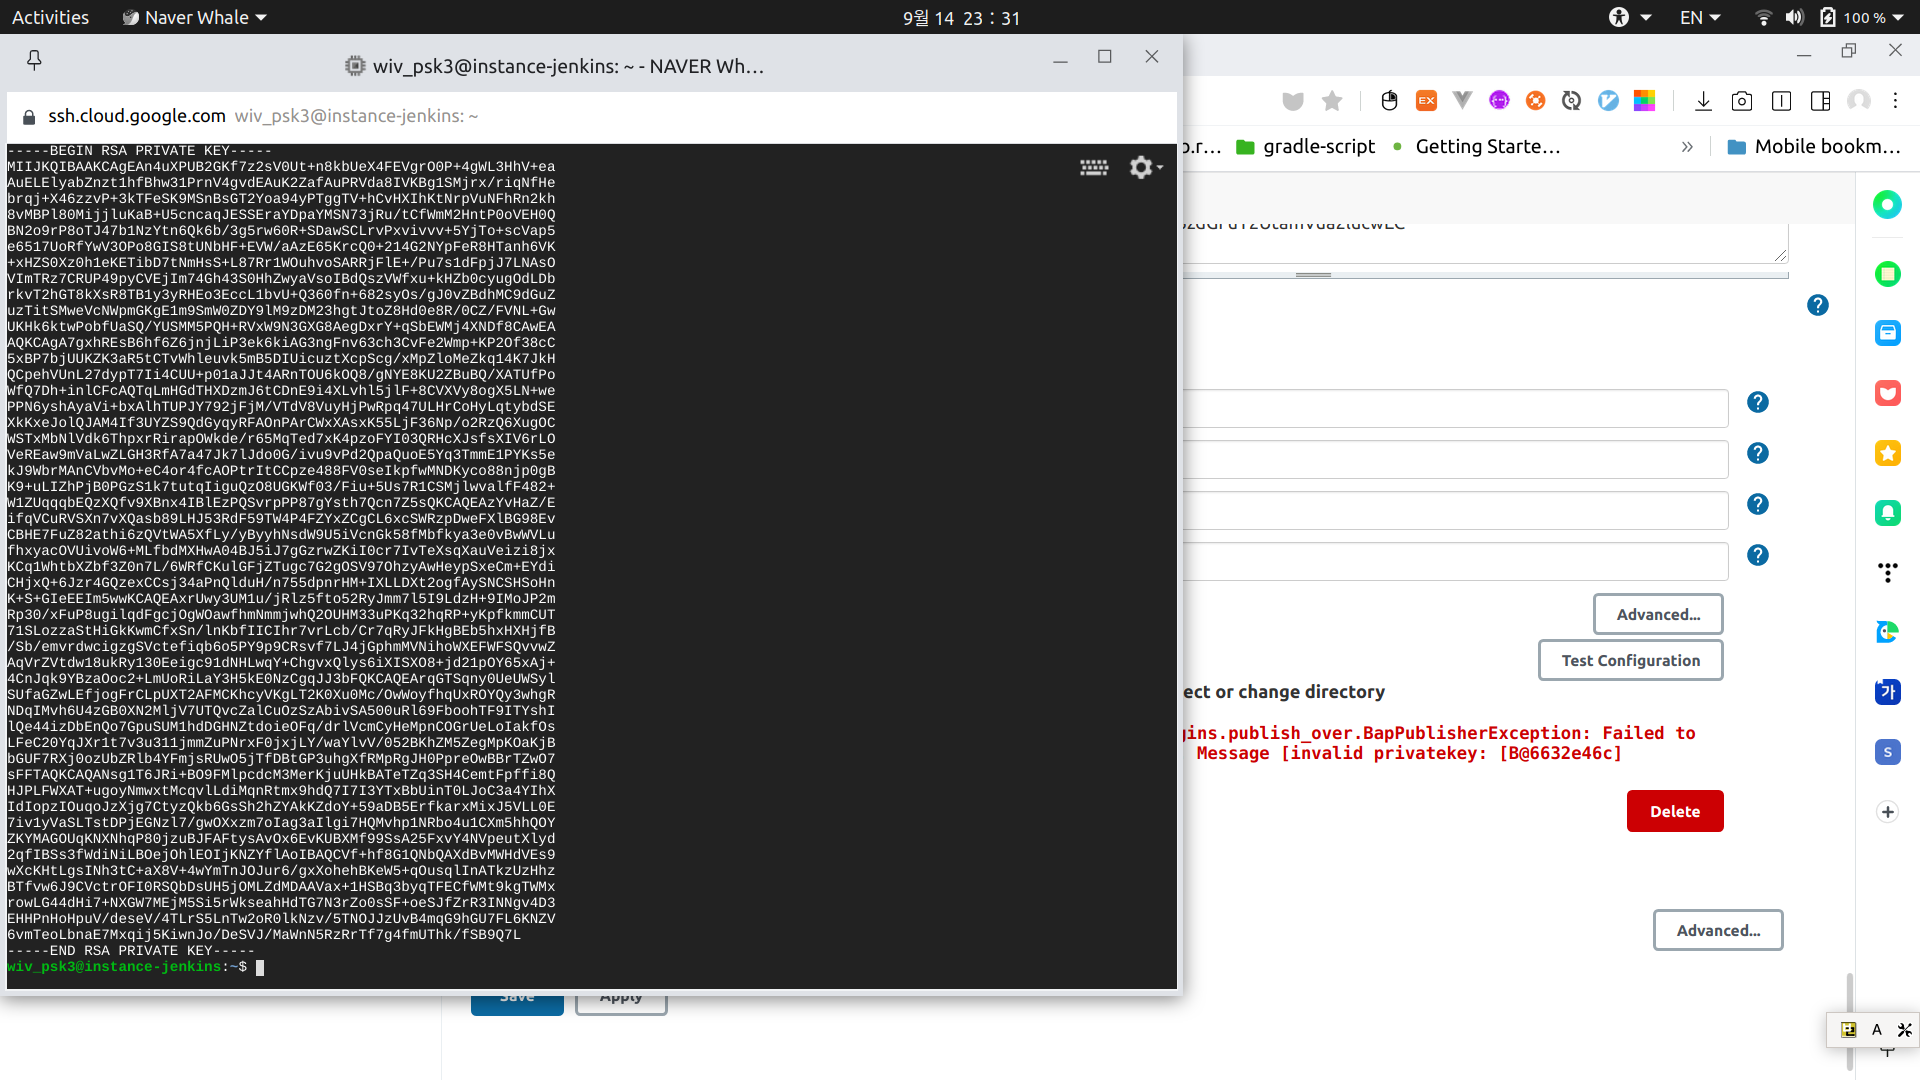Click the colorful grid extension icon

1644,101
